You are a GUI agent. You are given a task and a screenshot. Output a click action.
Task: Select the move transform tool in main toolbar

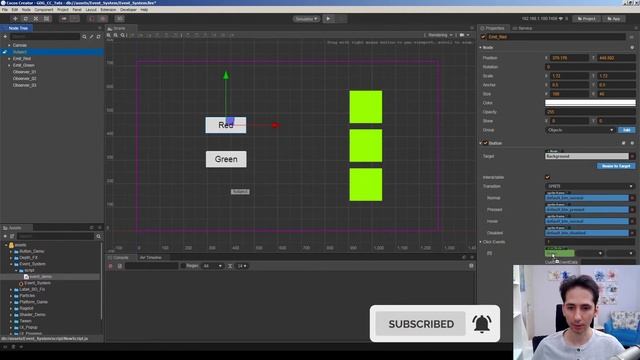click(16, 19)
